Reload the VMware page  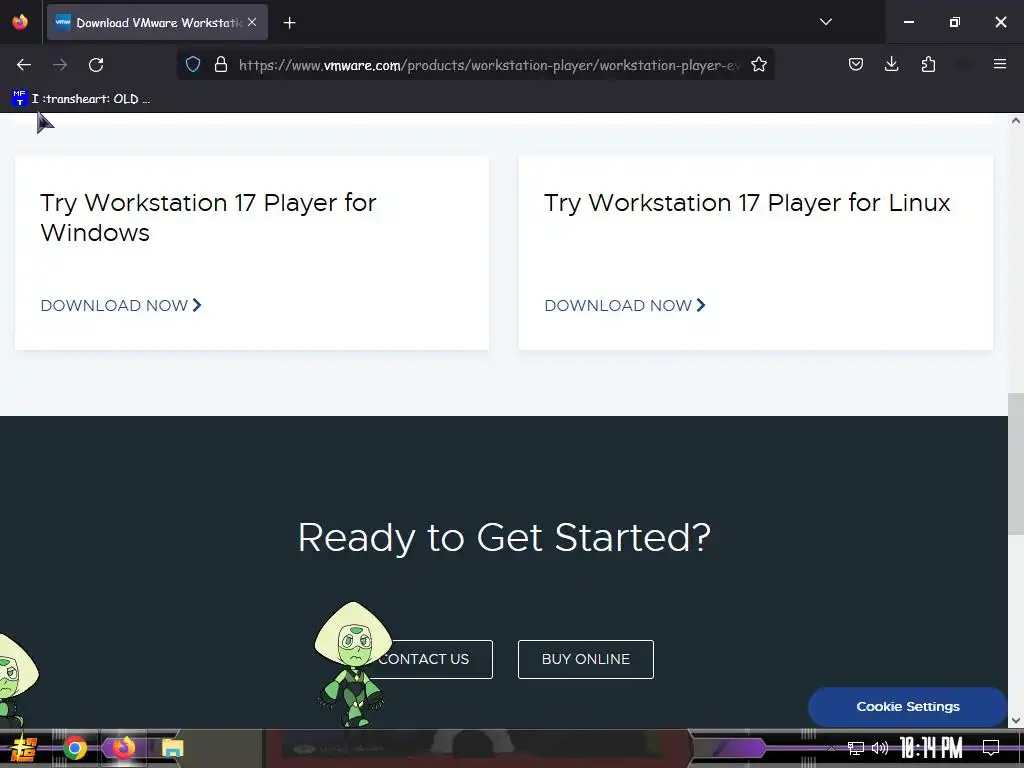click(x=96, y=65)
